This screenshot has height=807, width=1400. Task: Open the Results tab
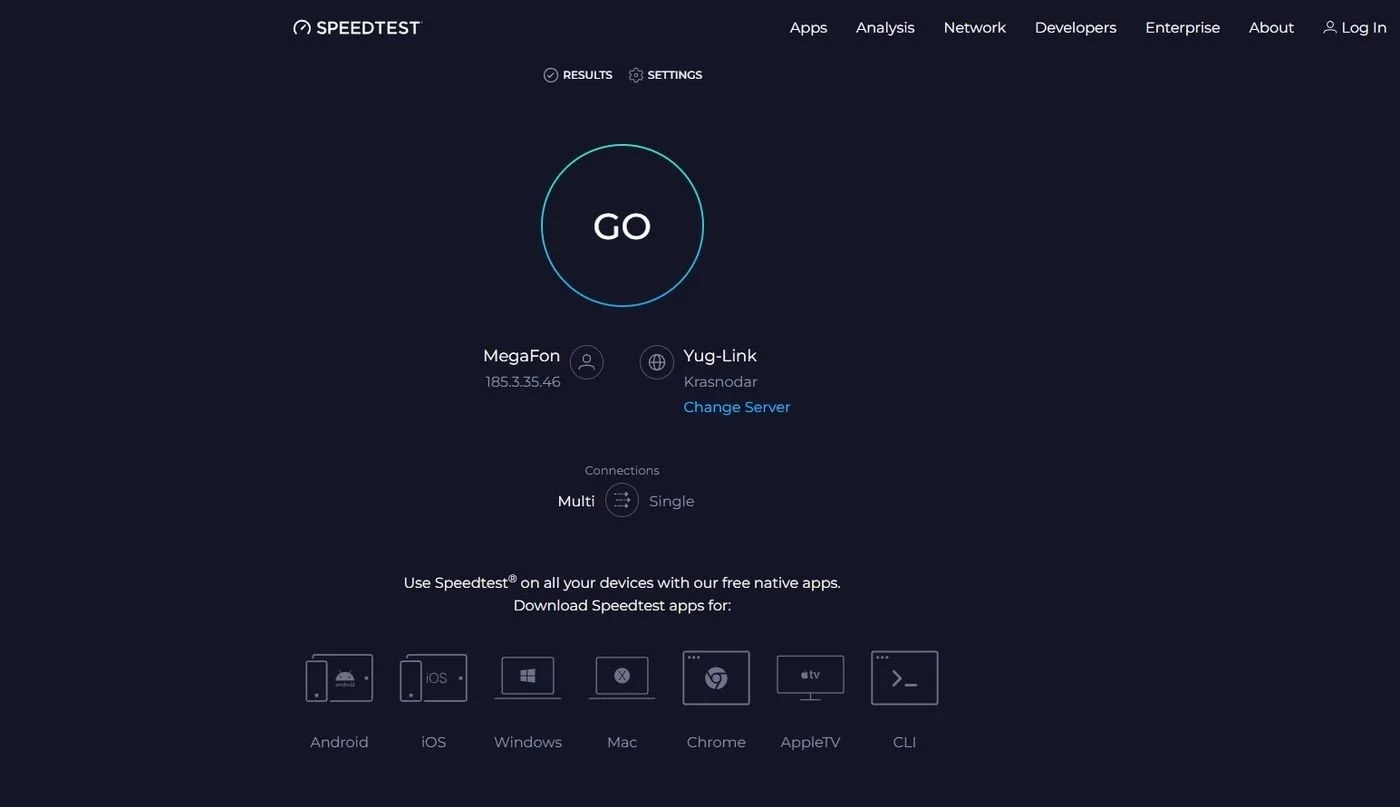[x=578, y=75]
